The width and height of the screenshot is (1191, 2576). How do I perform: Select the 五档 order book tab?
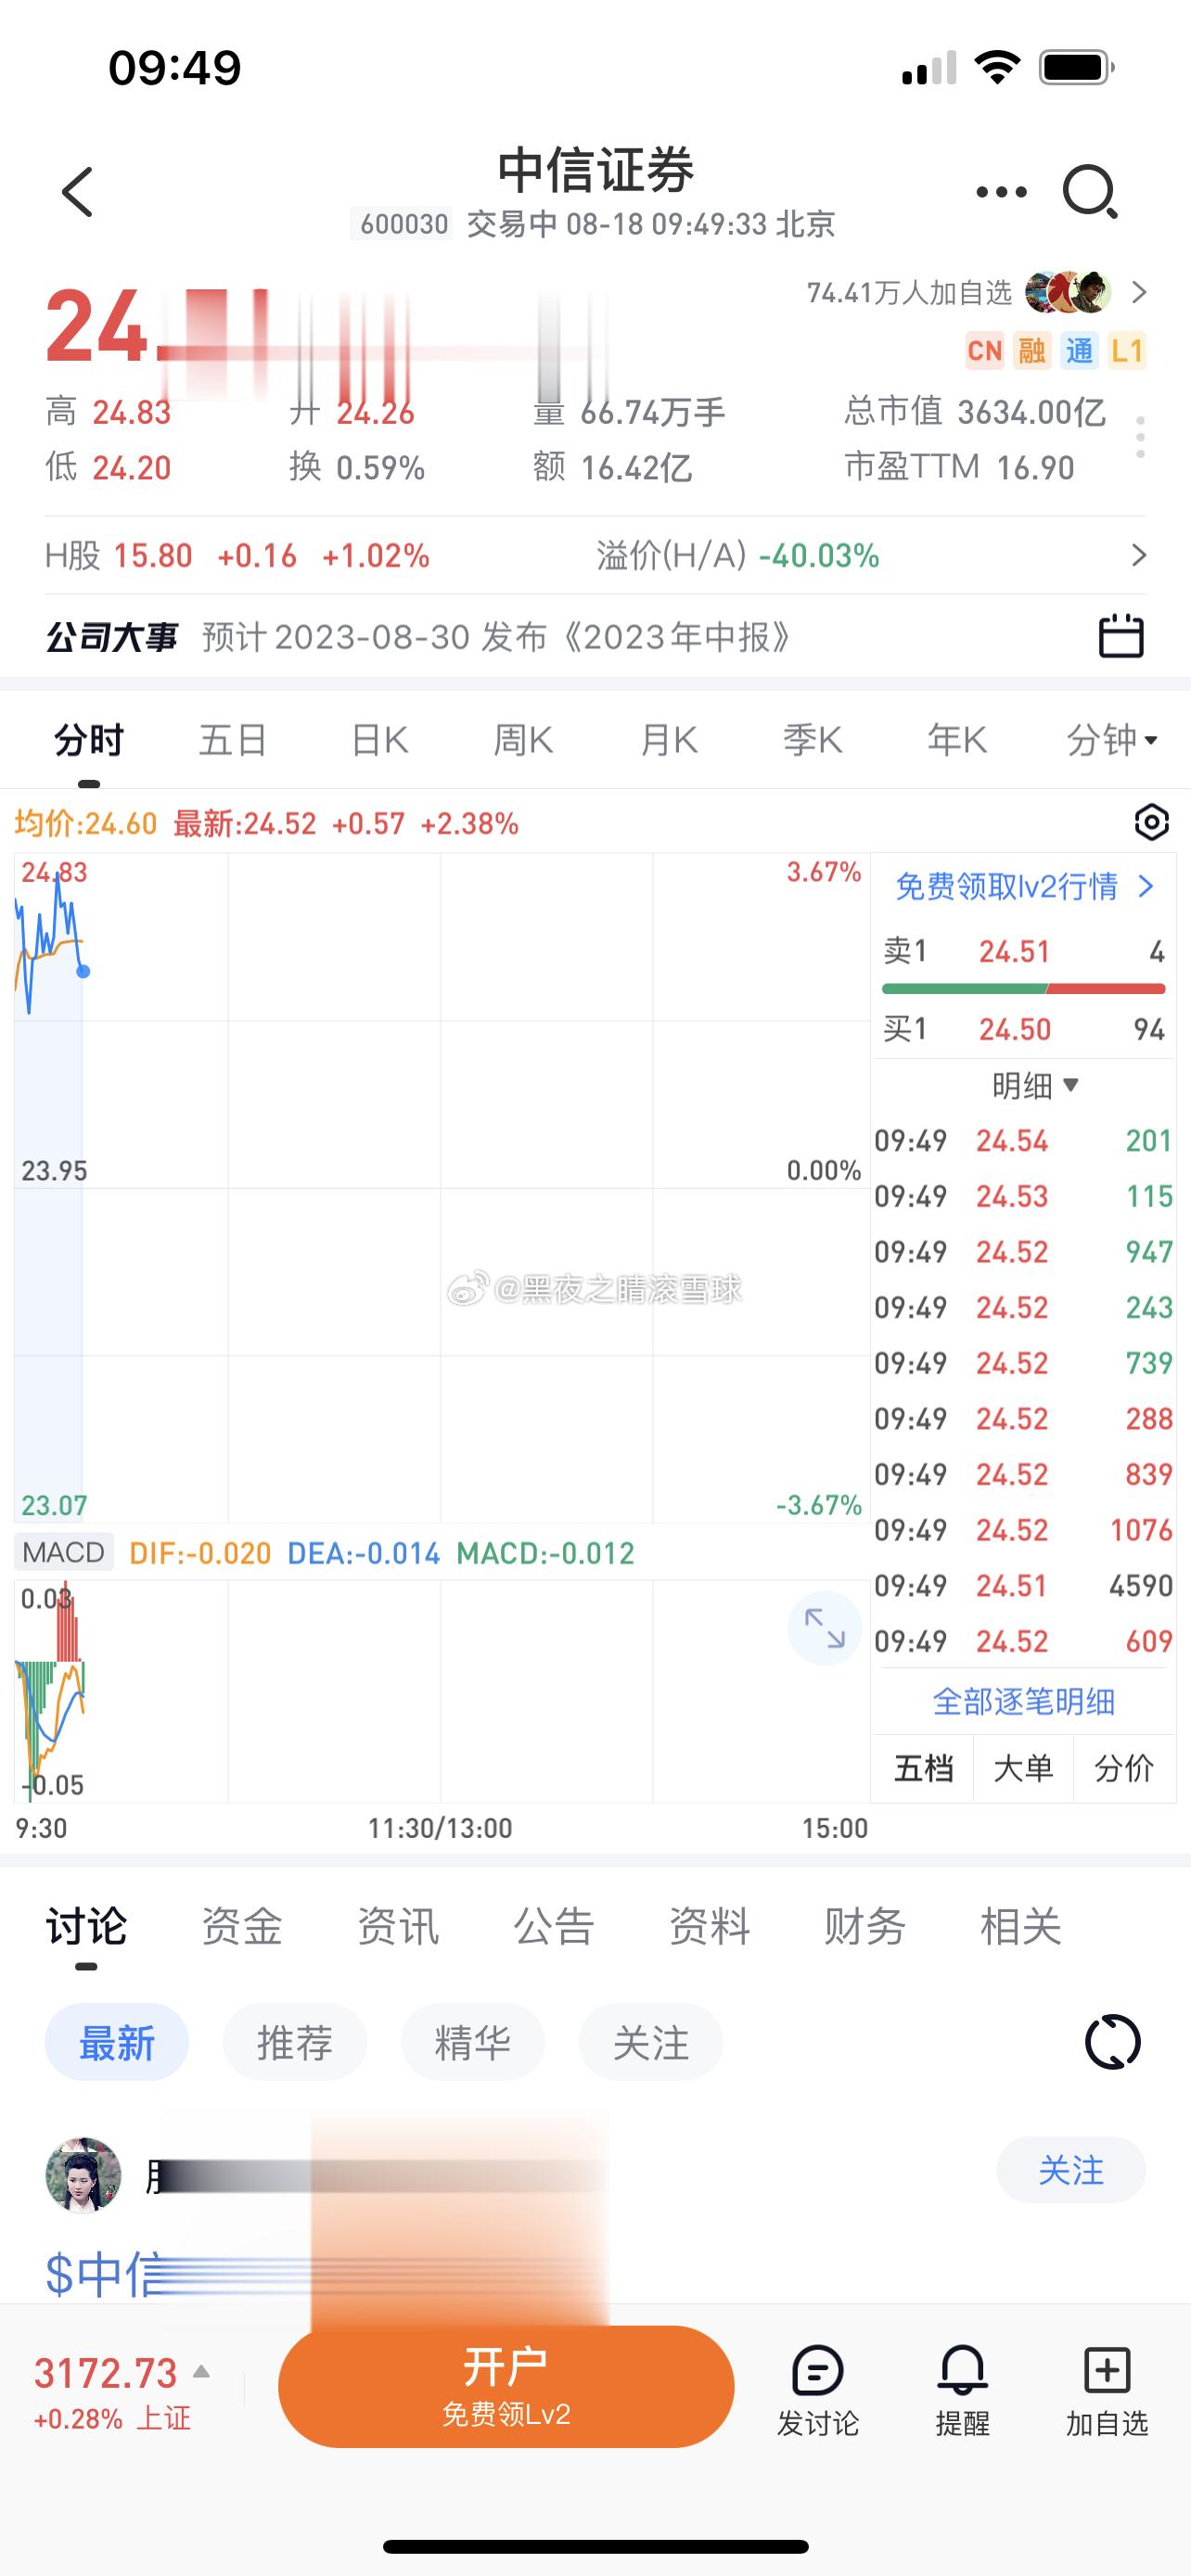coord(923,1768)
